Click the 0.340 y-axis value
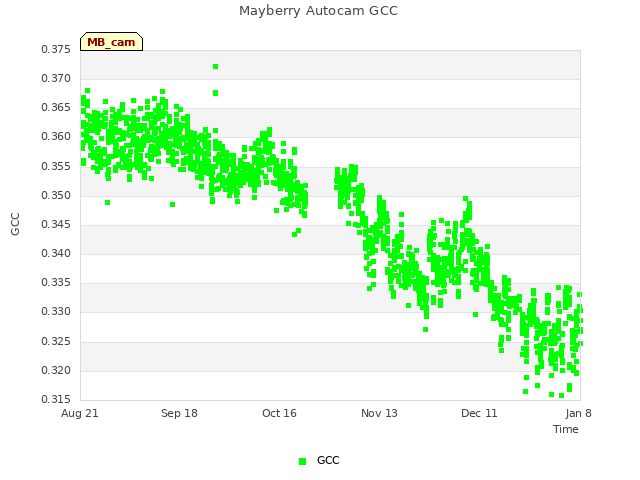Screen dimensions: 640x480 coord(56,253)
